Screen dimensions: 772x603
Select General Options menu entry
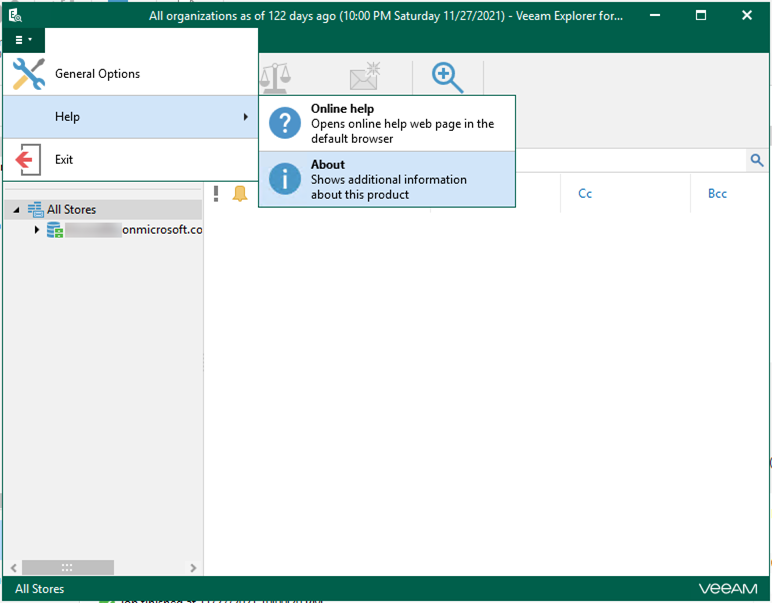pyautogui.click(x=130, y=74)
